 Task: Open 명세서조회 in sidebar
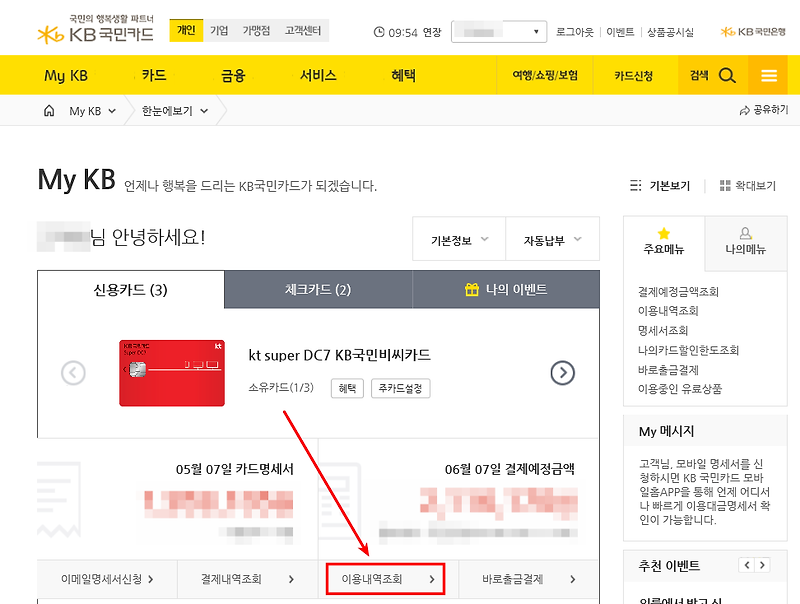pos(663,331)
